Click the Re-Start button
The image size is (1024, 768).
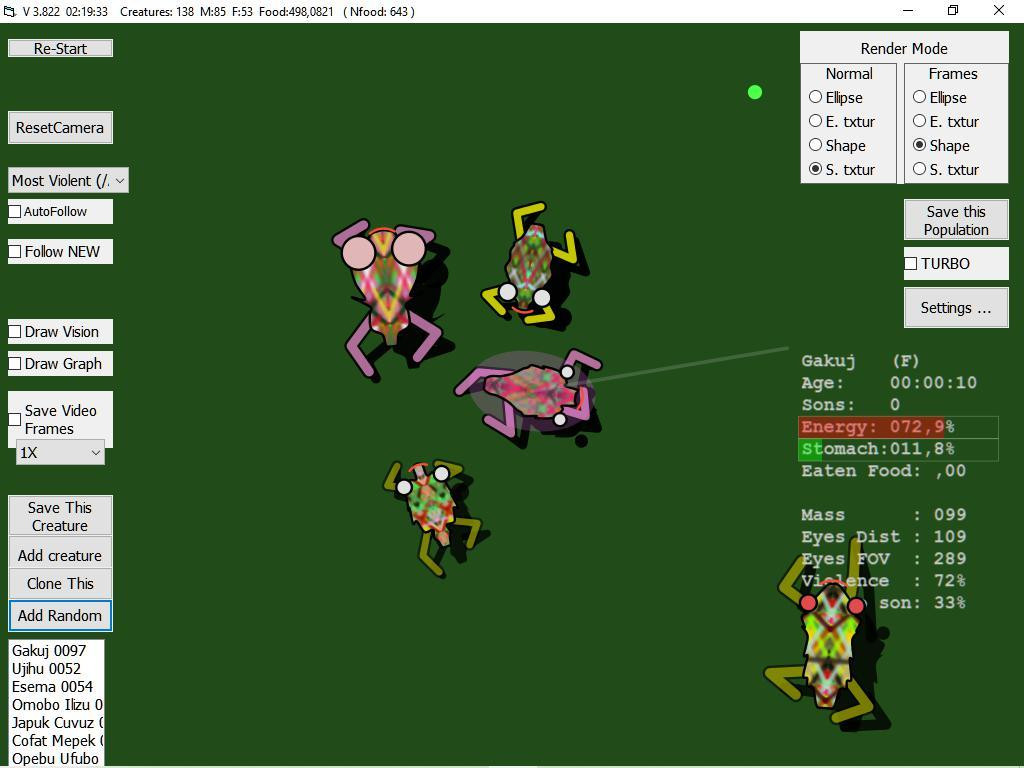click(60, 47)
